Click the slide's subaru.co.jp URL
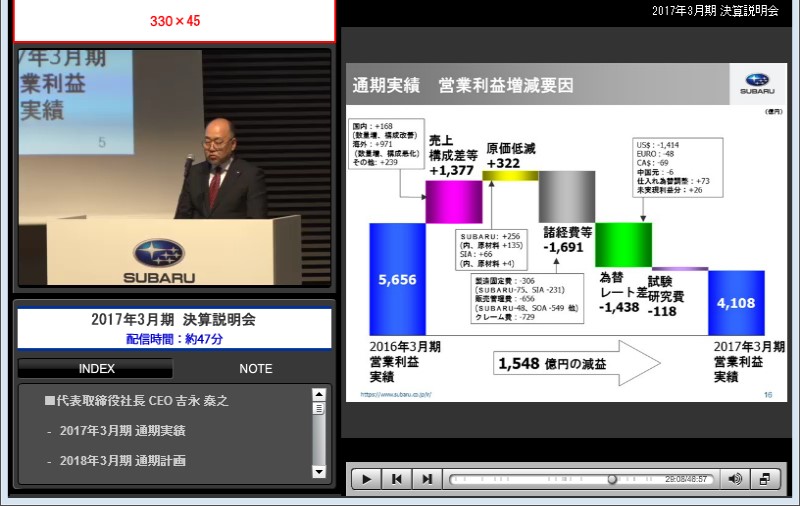 396,394
